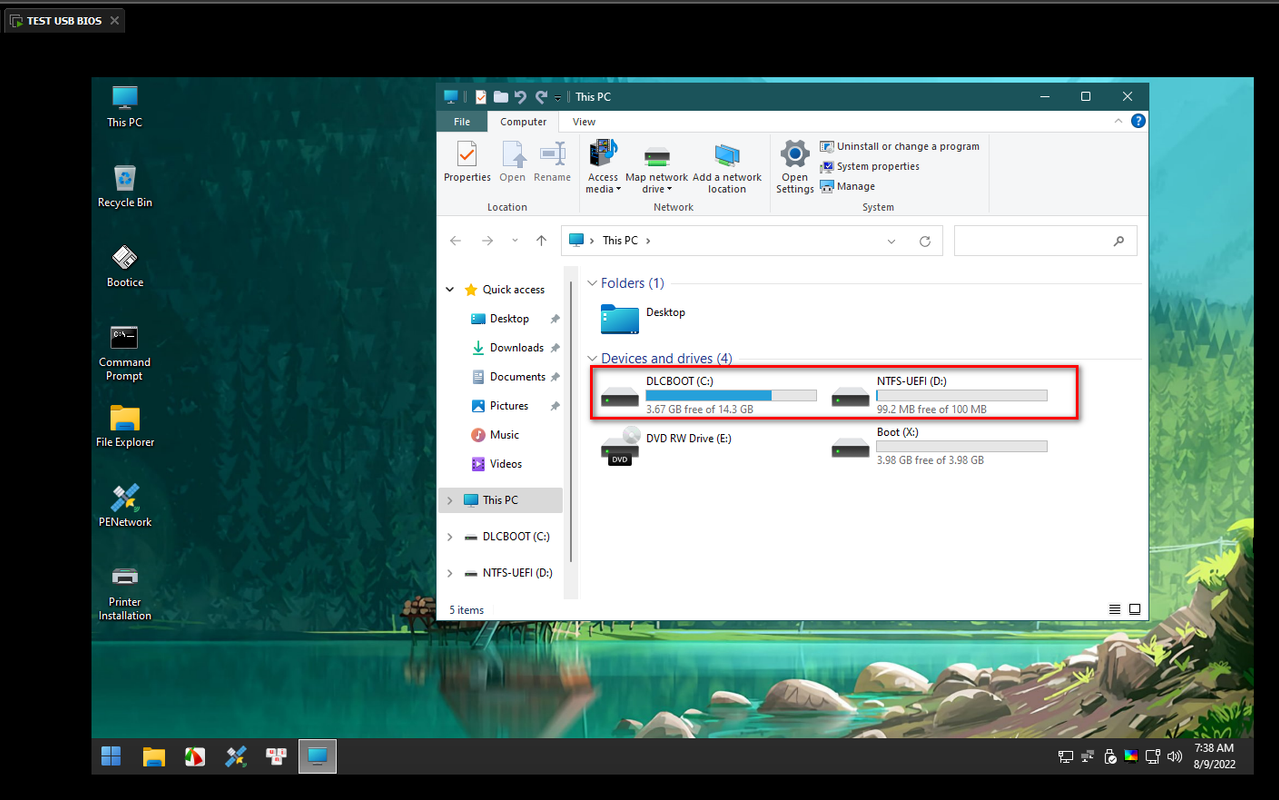
Task: Select Downloads in Quick access
Action: point(516,348)
